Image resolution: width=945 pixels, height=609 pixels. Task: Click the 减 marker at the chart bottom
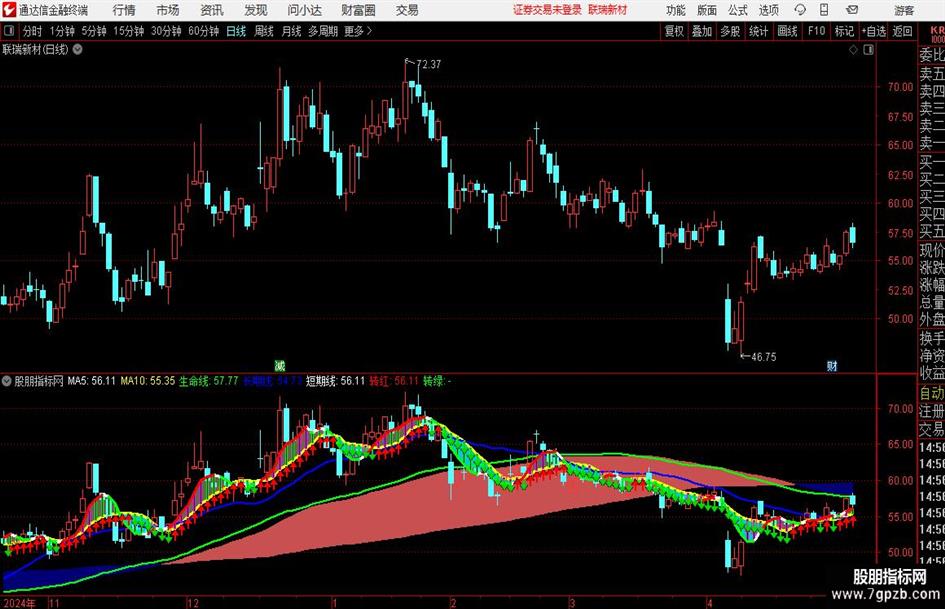click(280, 365)
